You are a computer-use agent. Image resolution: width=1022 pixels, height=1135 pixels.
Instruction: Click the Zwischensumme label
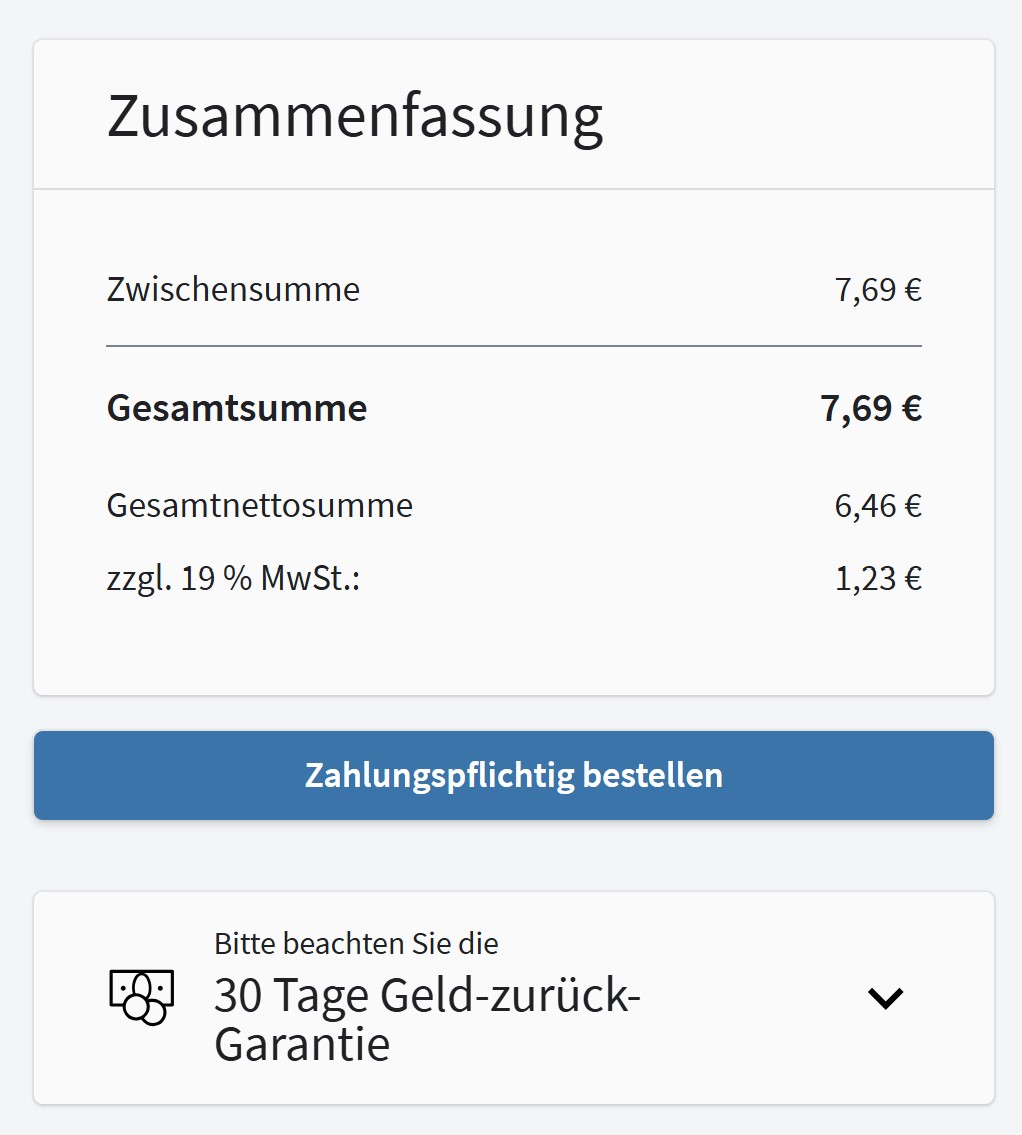233,289
